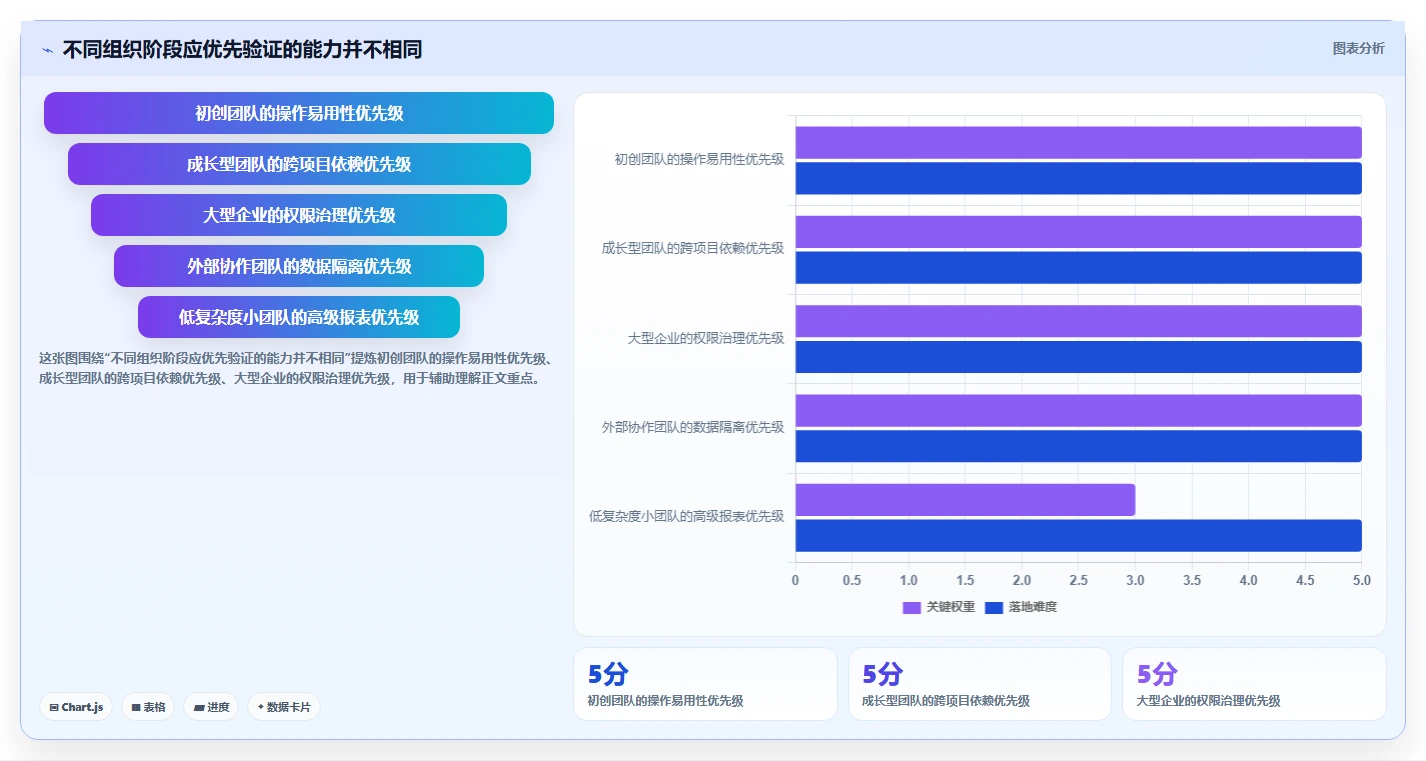Click the 初创团队的操作易用性优先级 chart axis label

click(699, 159)
